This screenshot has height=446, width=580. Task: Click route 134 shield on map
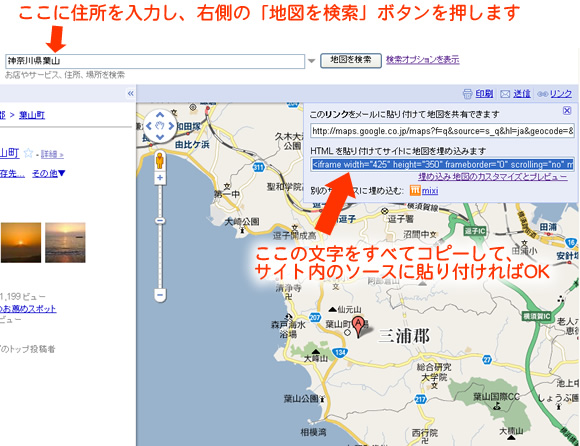point(340,352)
